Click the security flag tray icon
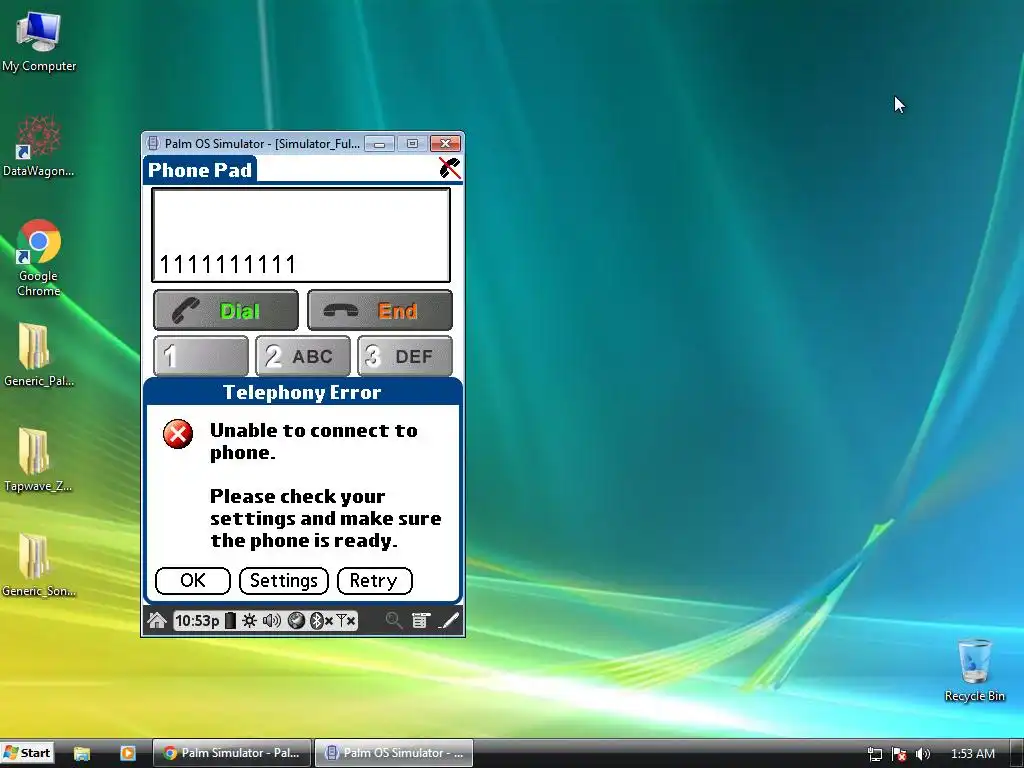This screenshot has width=1024, height=768. pyautogui.click(x=899, y=754)
